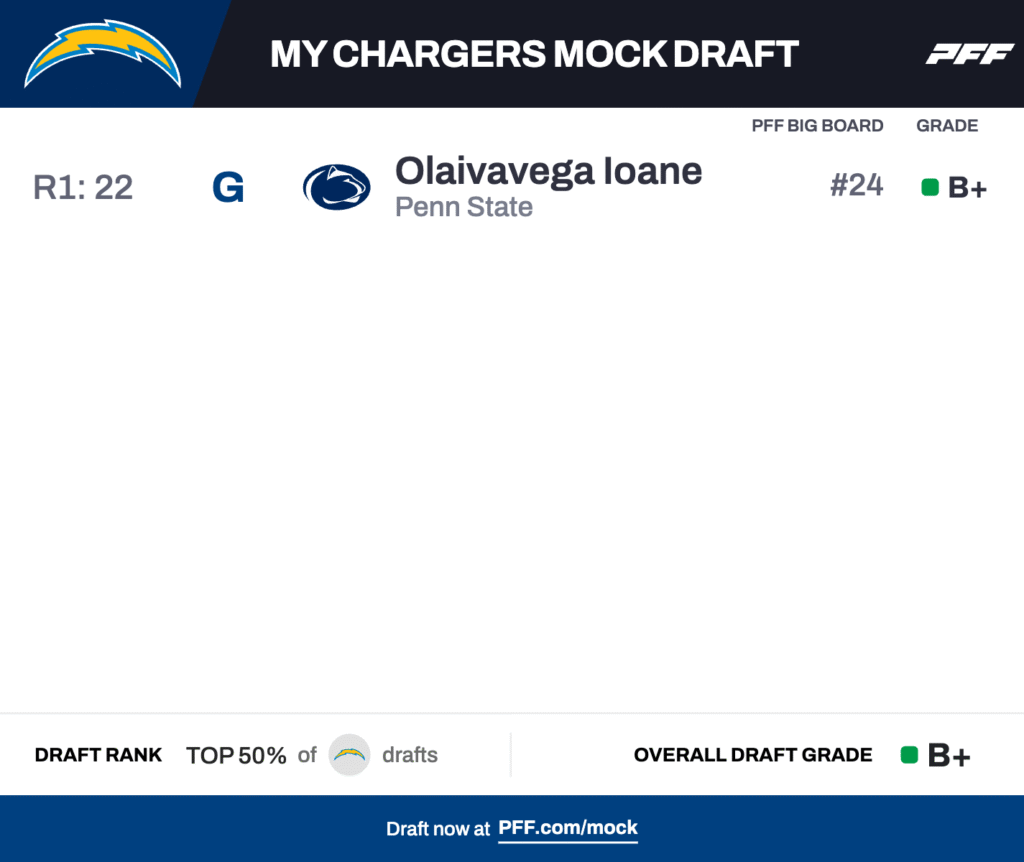Click the TOP 50% text

[x=236, y=755]
